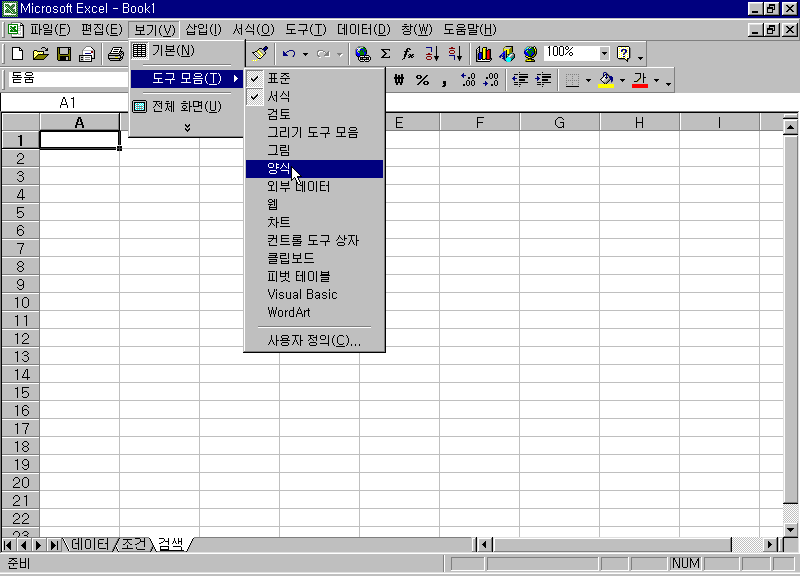Click the Print icon in toolbar
This screenshot has height=576, width=800.
click(115, 53)
